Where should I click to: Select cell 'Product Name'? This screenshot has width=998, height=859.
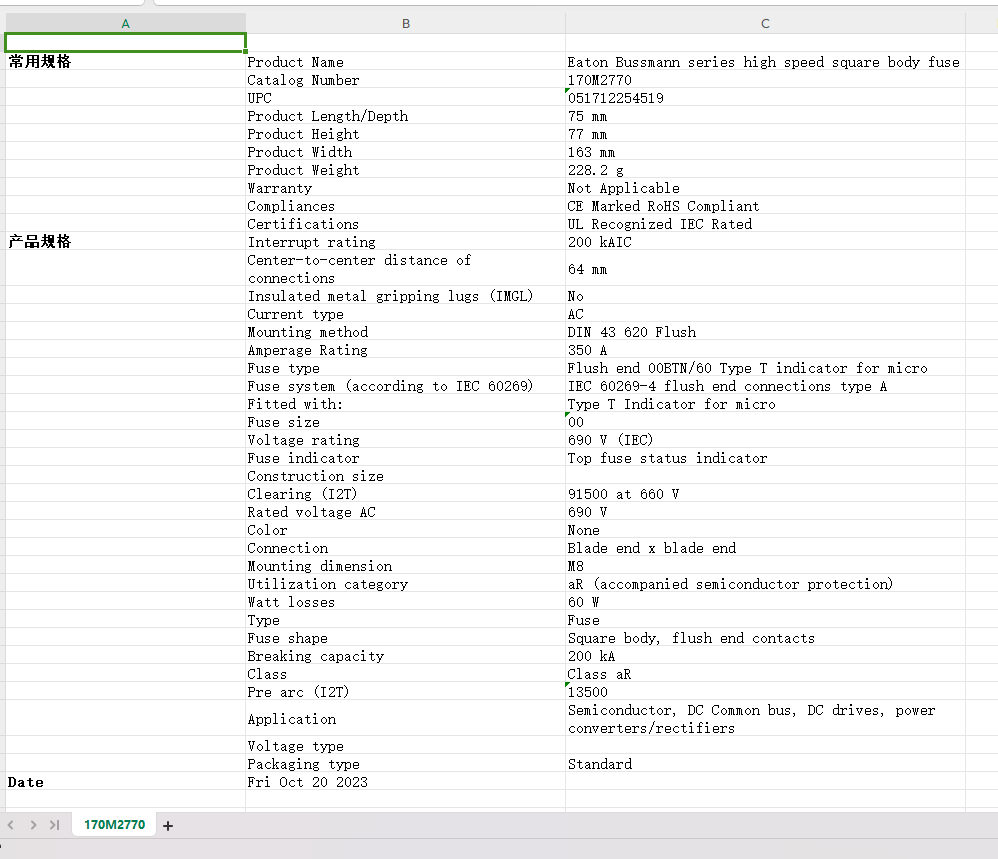(x=405, y=61)
